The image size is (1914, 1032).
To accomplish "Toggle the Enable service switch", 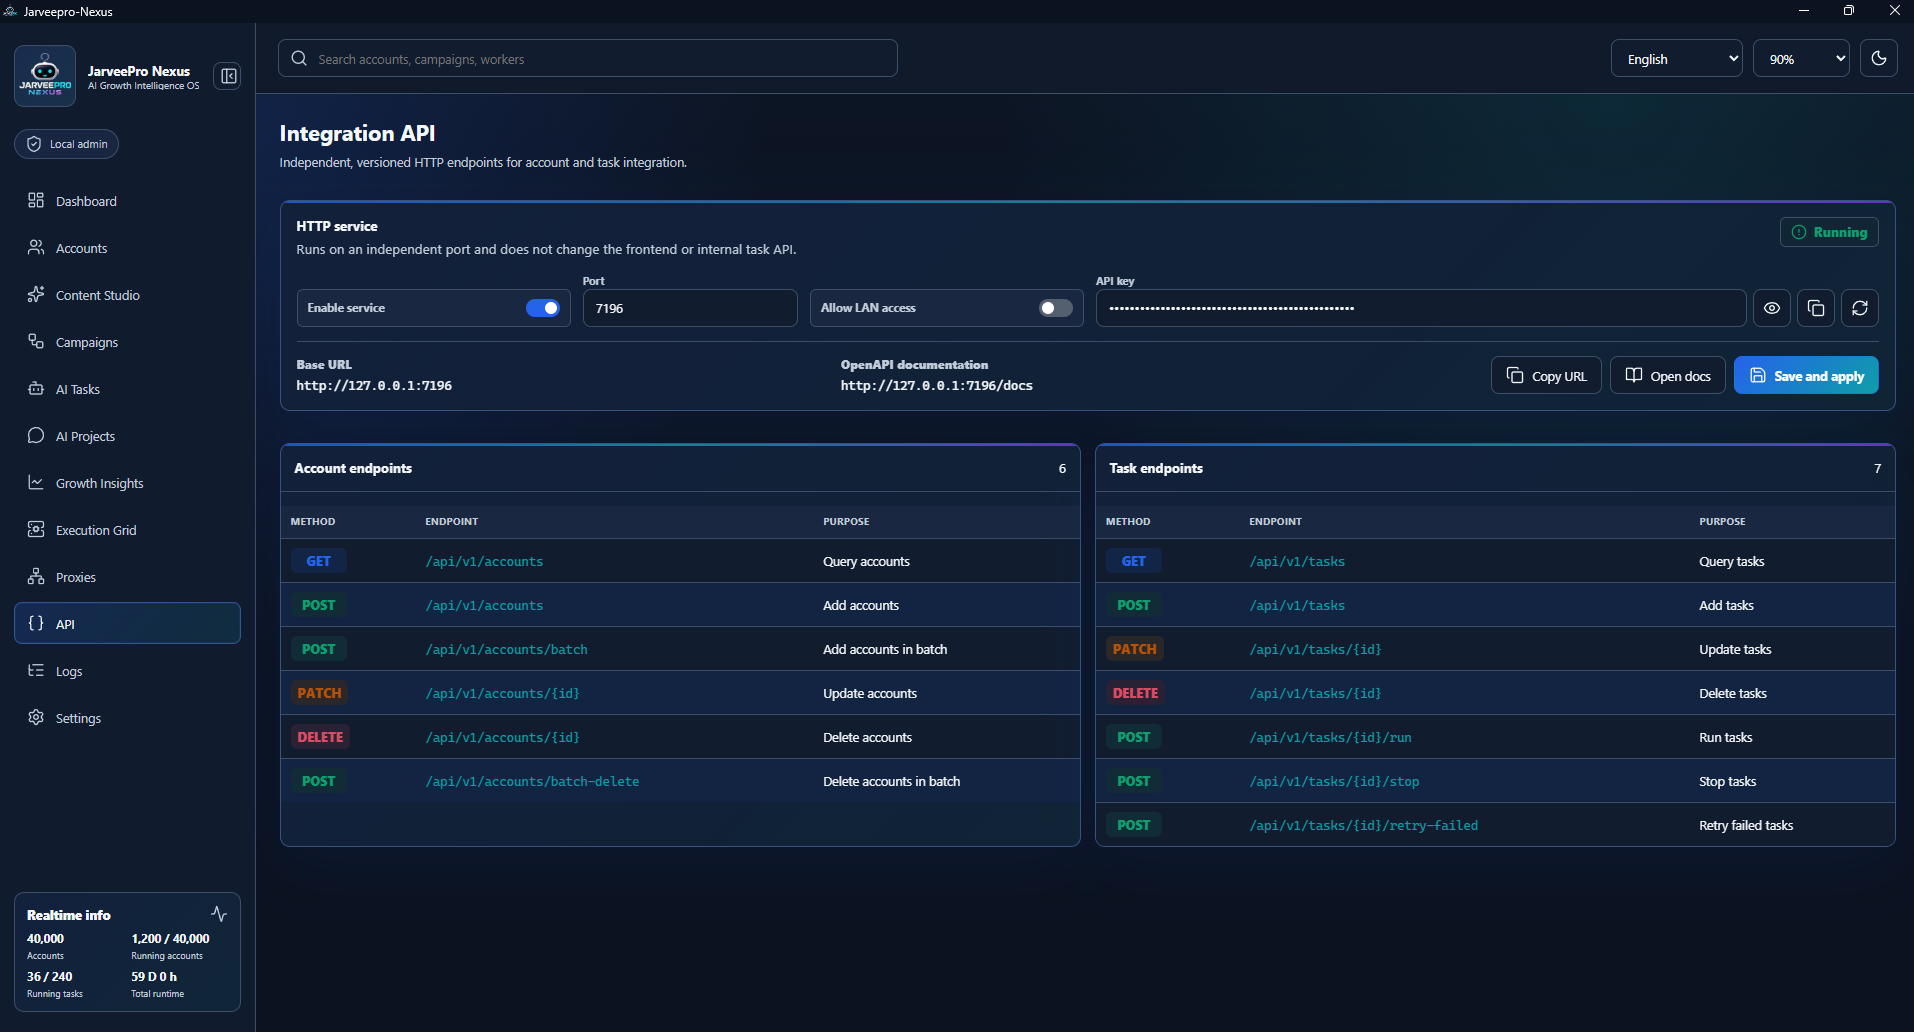I will [x=543, y=308].
